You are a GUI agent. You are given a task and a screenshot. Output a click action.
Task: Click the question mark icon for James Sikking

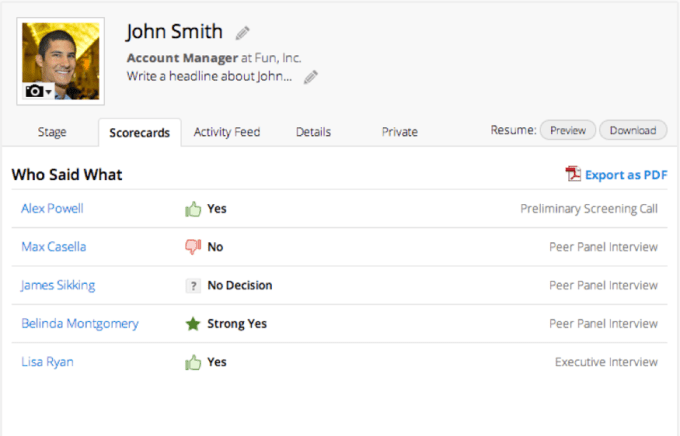193,285
